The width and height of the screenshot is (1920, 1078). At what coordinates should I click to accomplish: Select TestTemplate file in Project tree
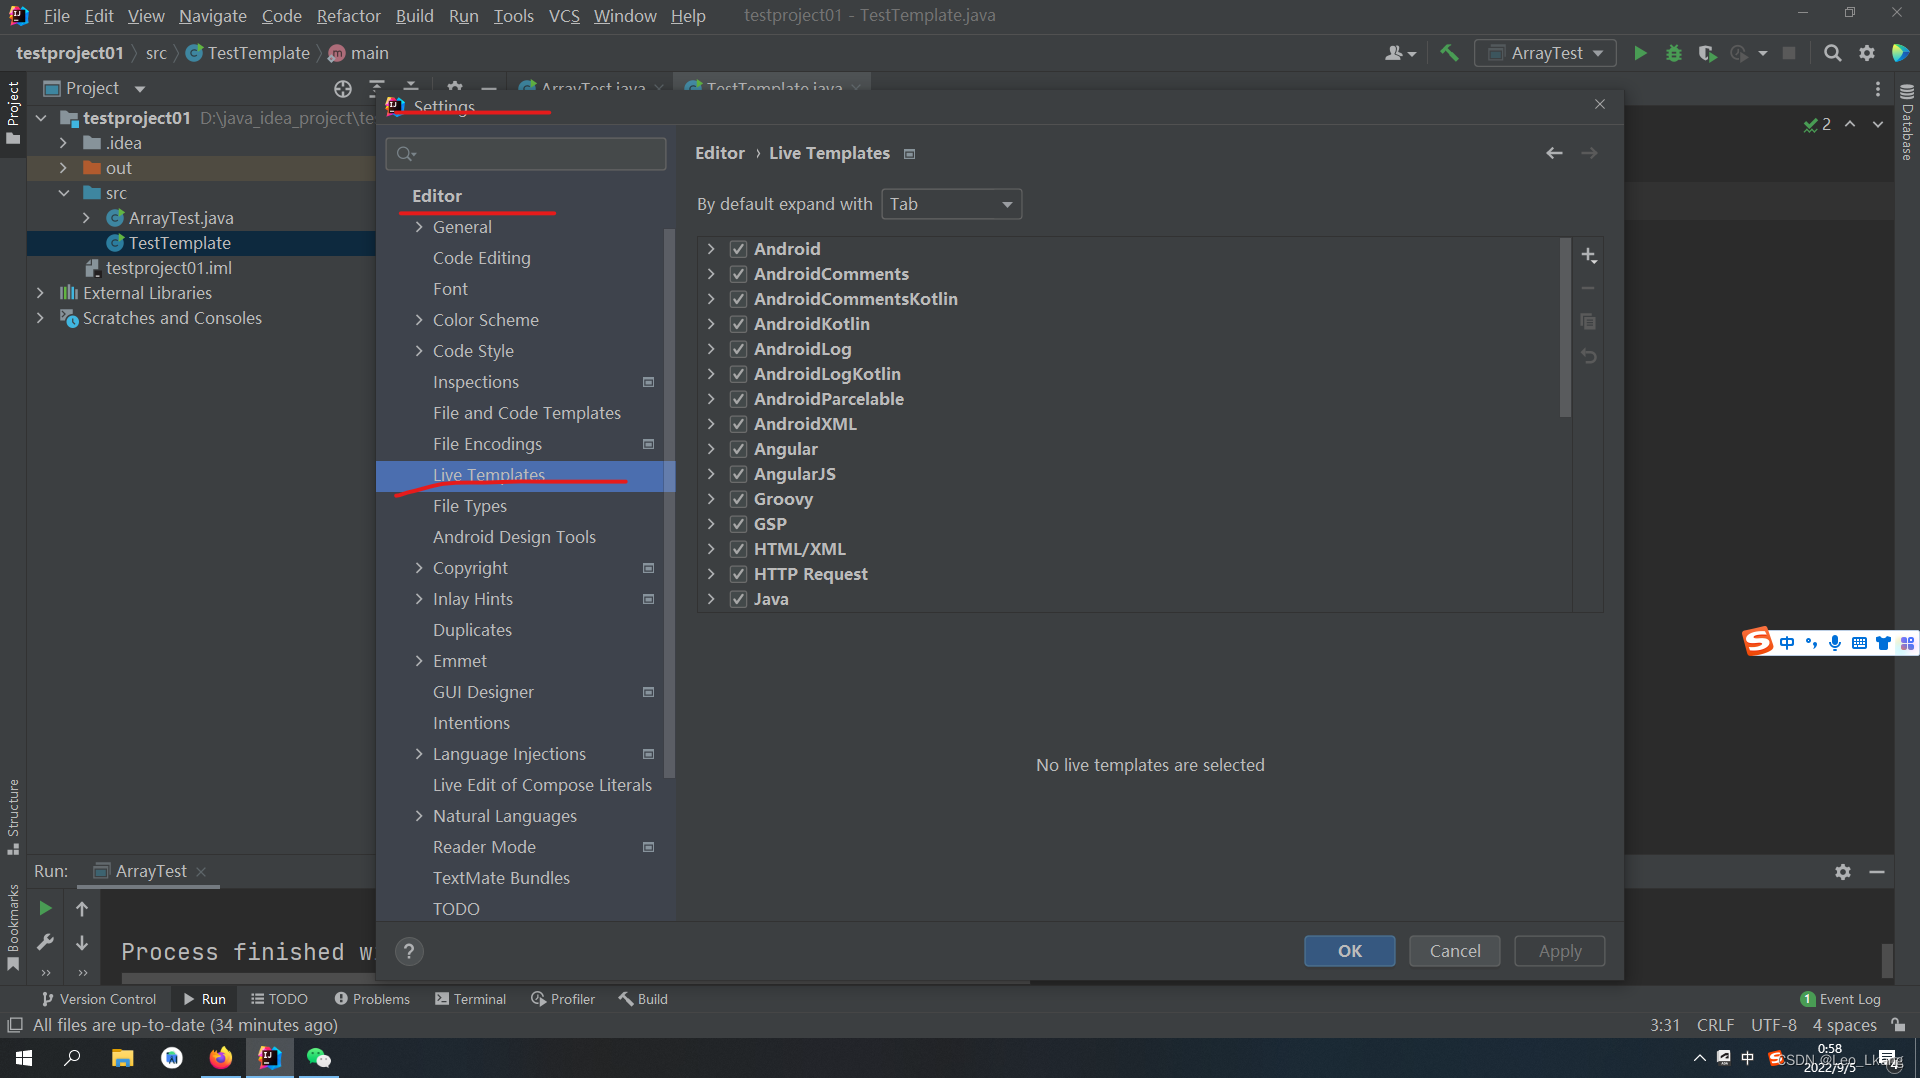[x=179, y=243]
